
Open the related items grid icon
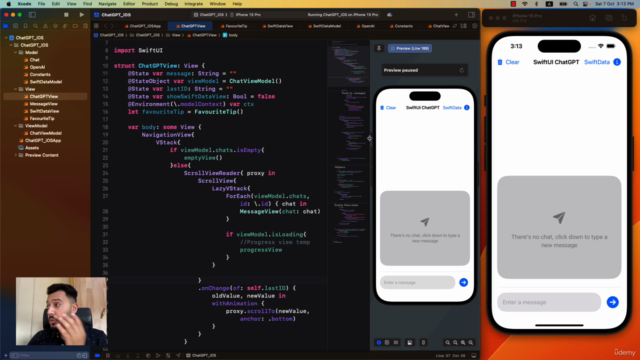point(96,26)
